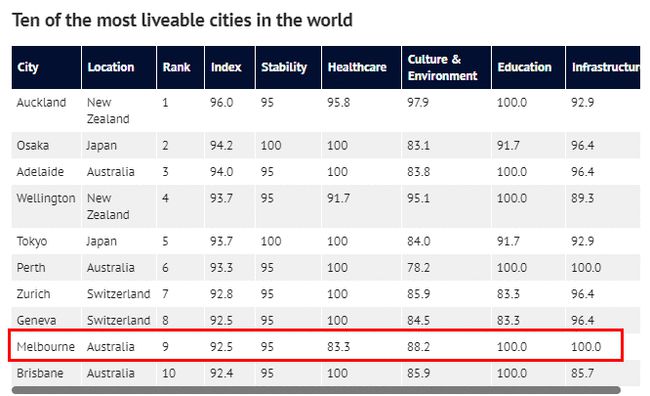Select the Melbourne city cell
The height and width of the screenshot is (396, 650).
pyautogui.click(x=46, y=346)
